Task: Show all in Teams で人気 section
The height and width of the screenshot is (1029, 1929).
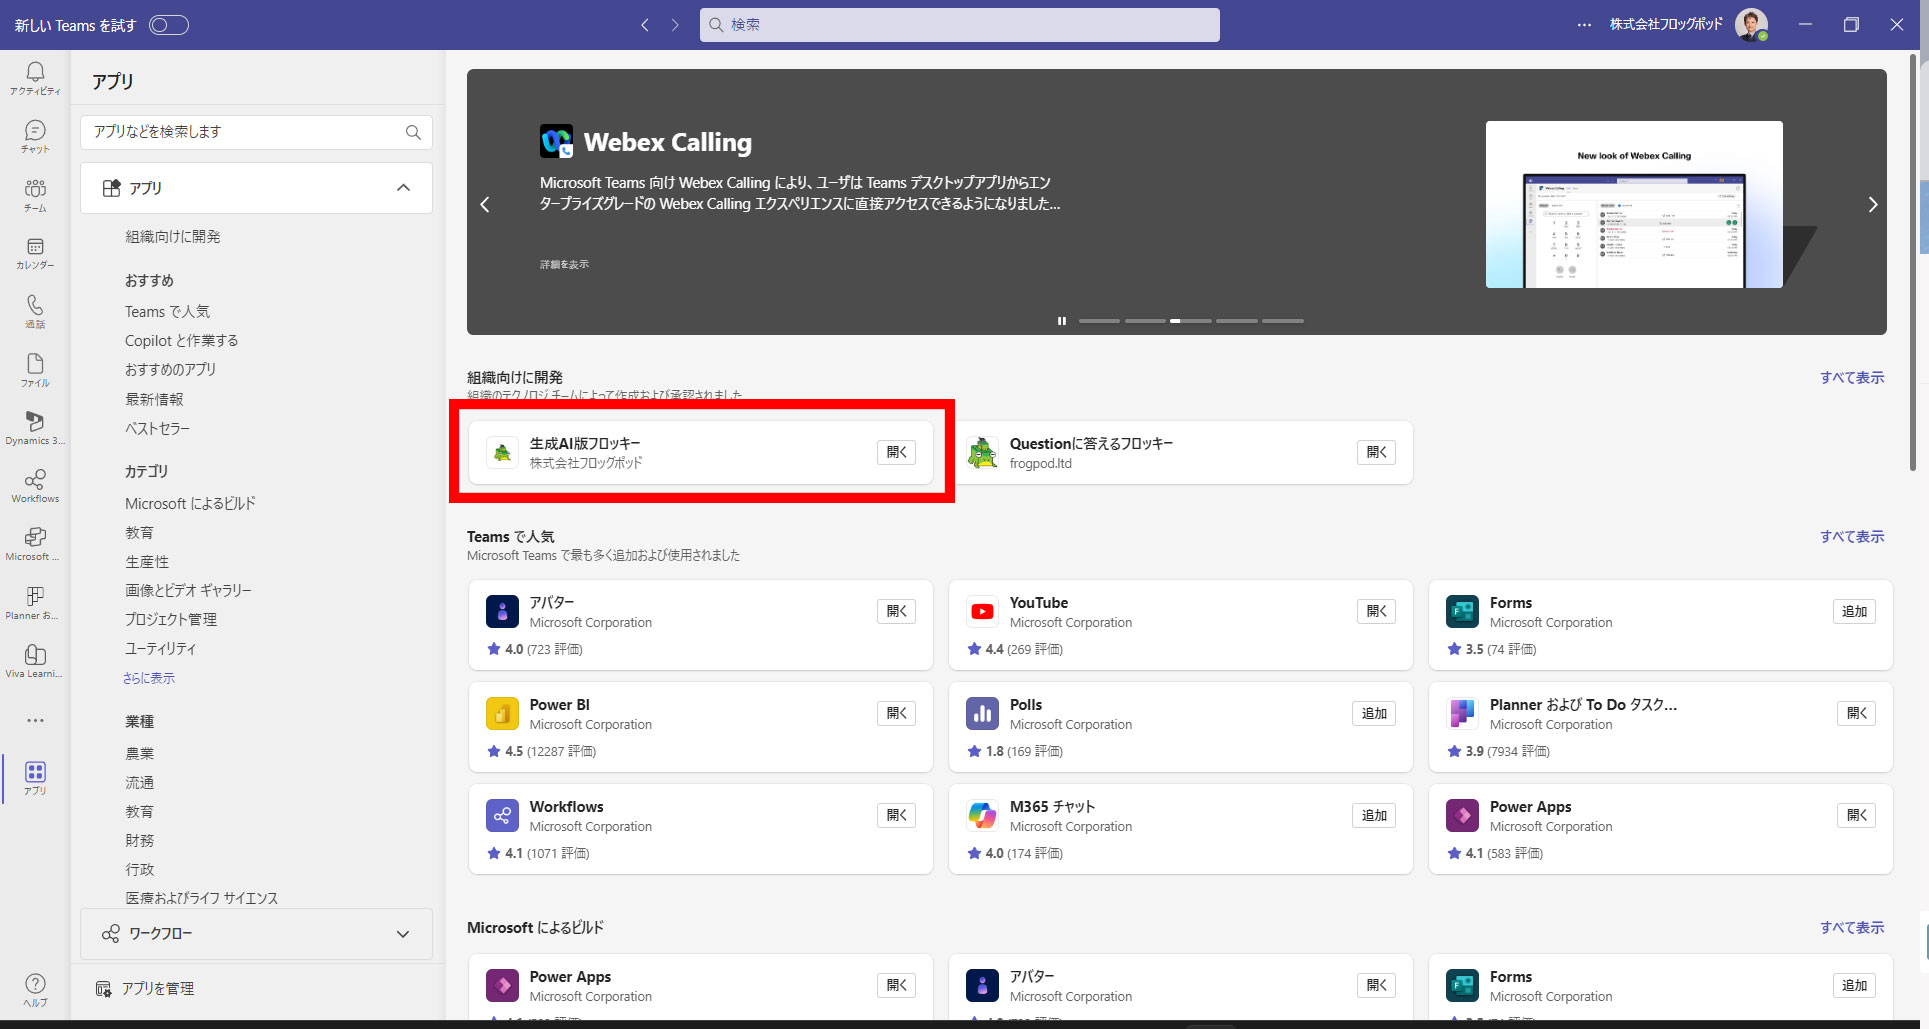Action: (1852, 537)
